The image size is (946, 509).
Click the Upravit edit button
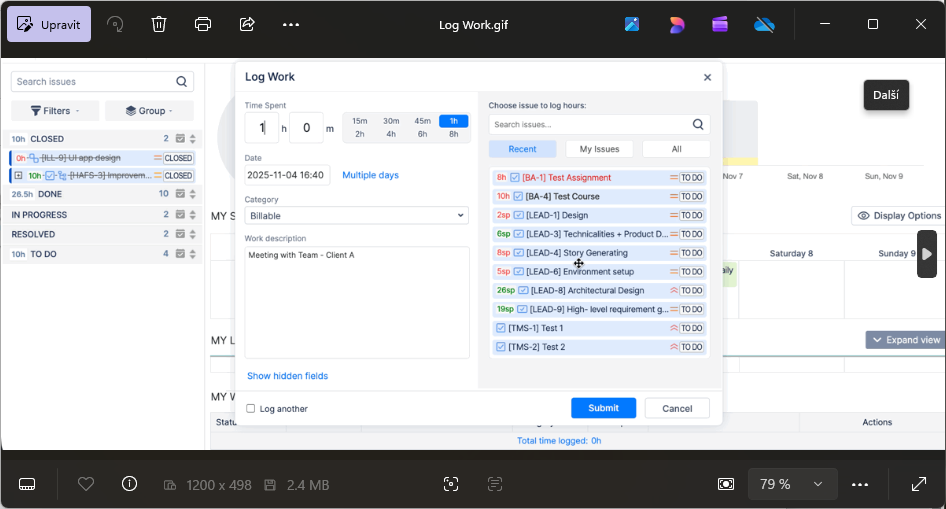coord(49,24)
